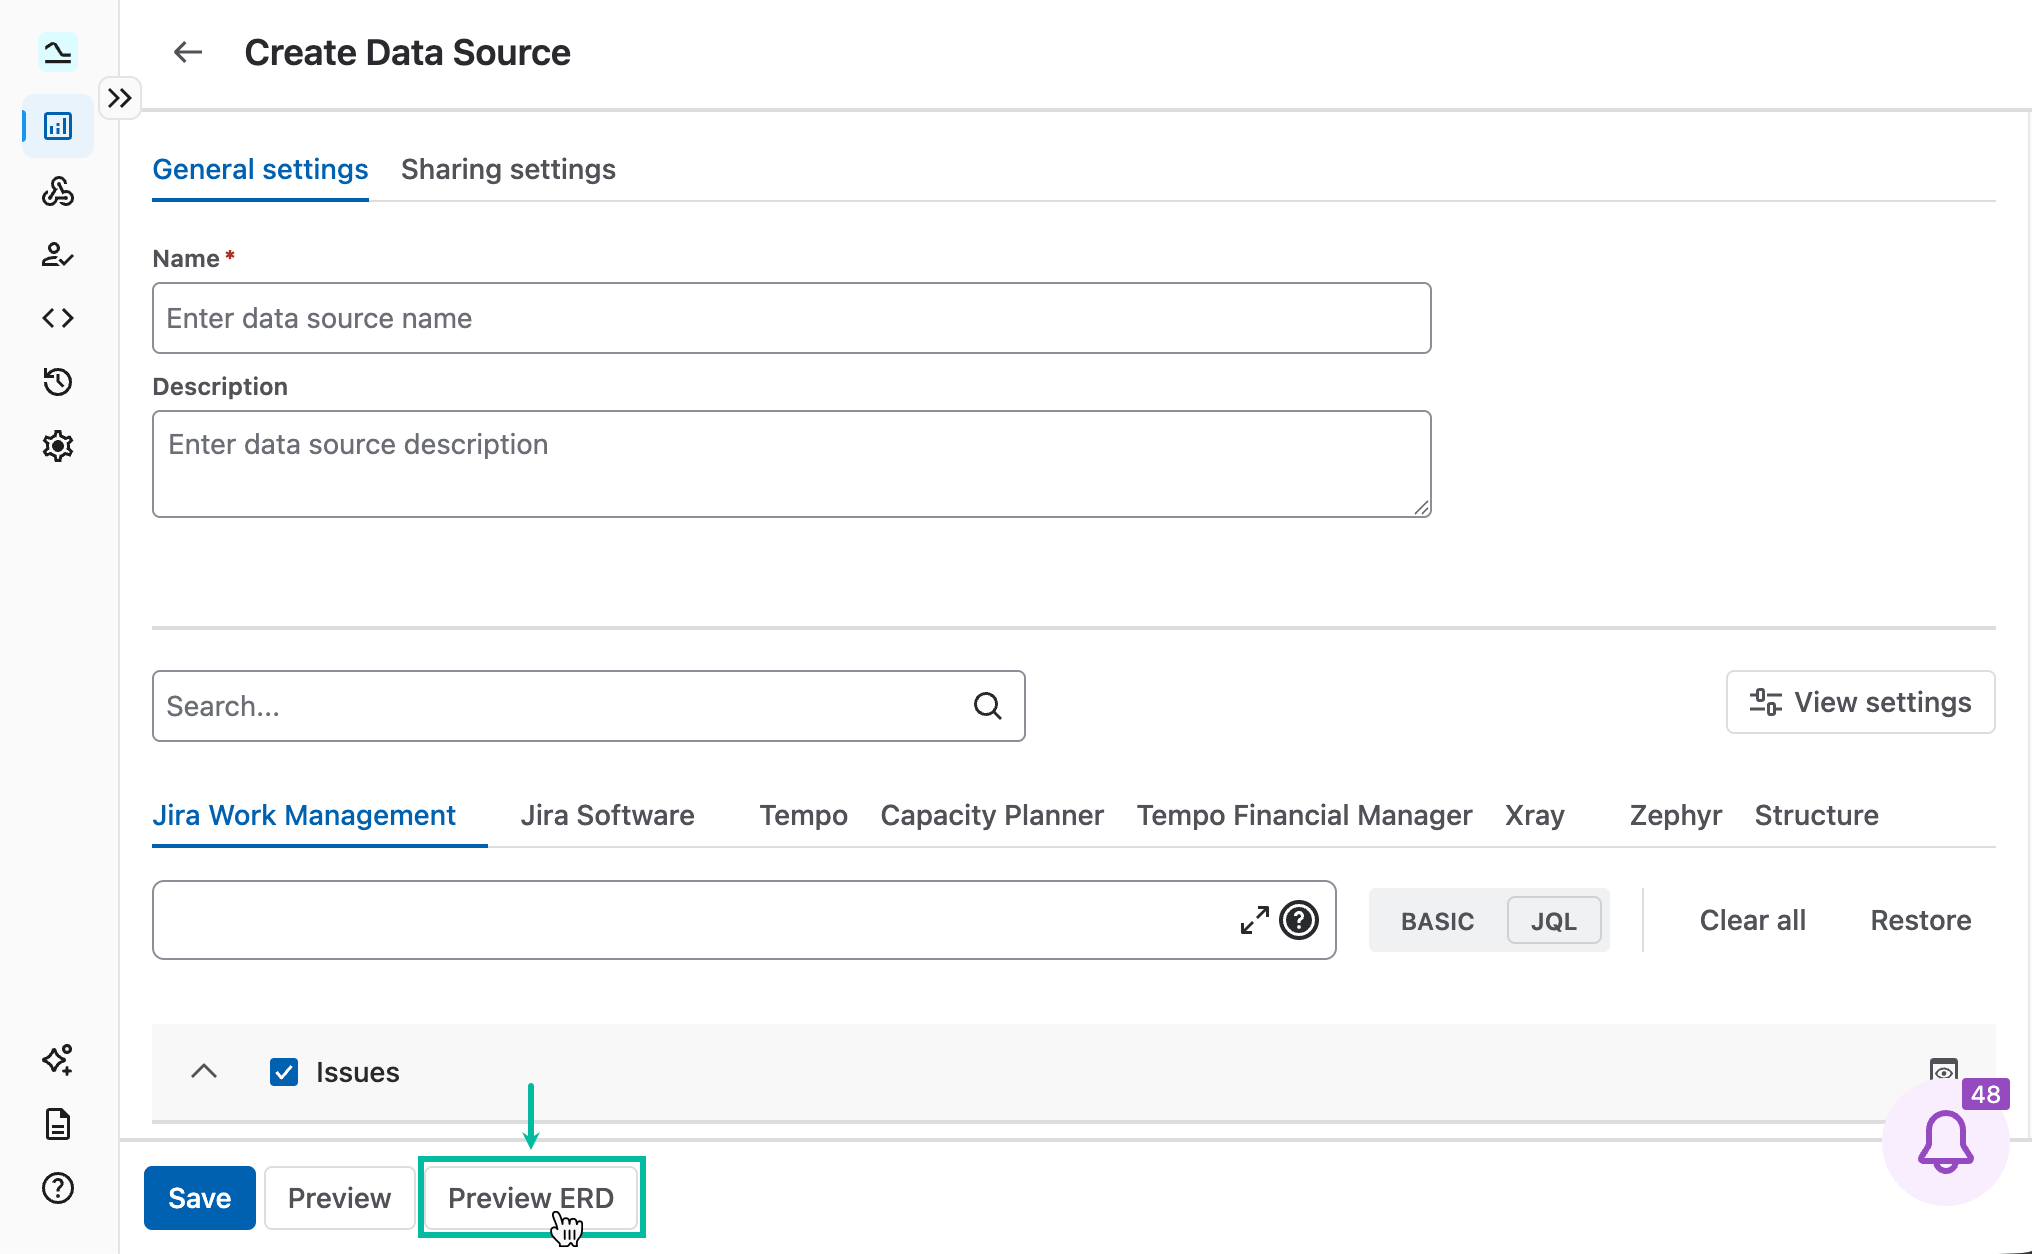Open the history clock icon in the sidebar
Image resolution: width=2032 pixels, height=1254 pixels.
coord(58,382)
